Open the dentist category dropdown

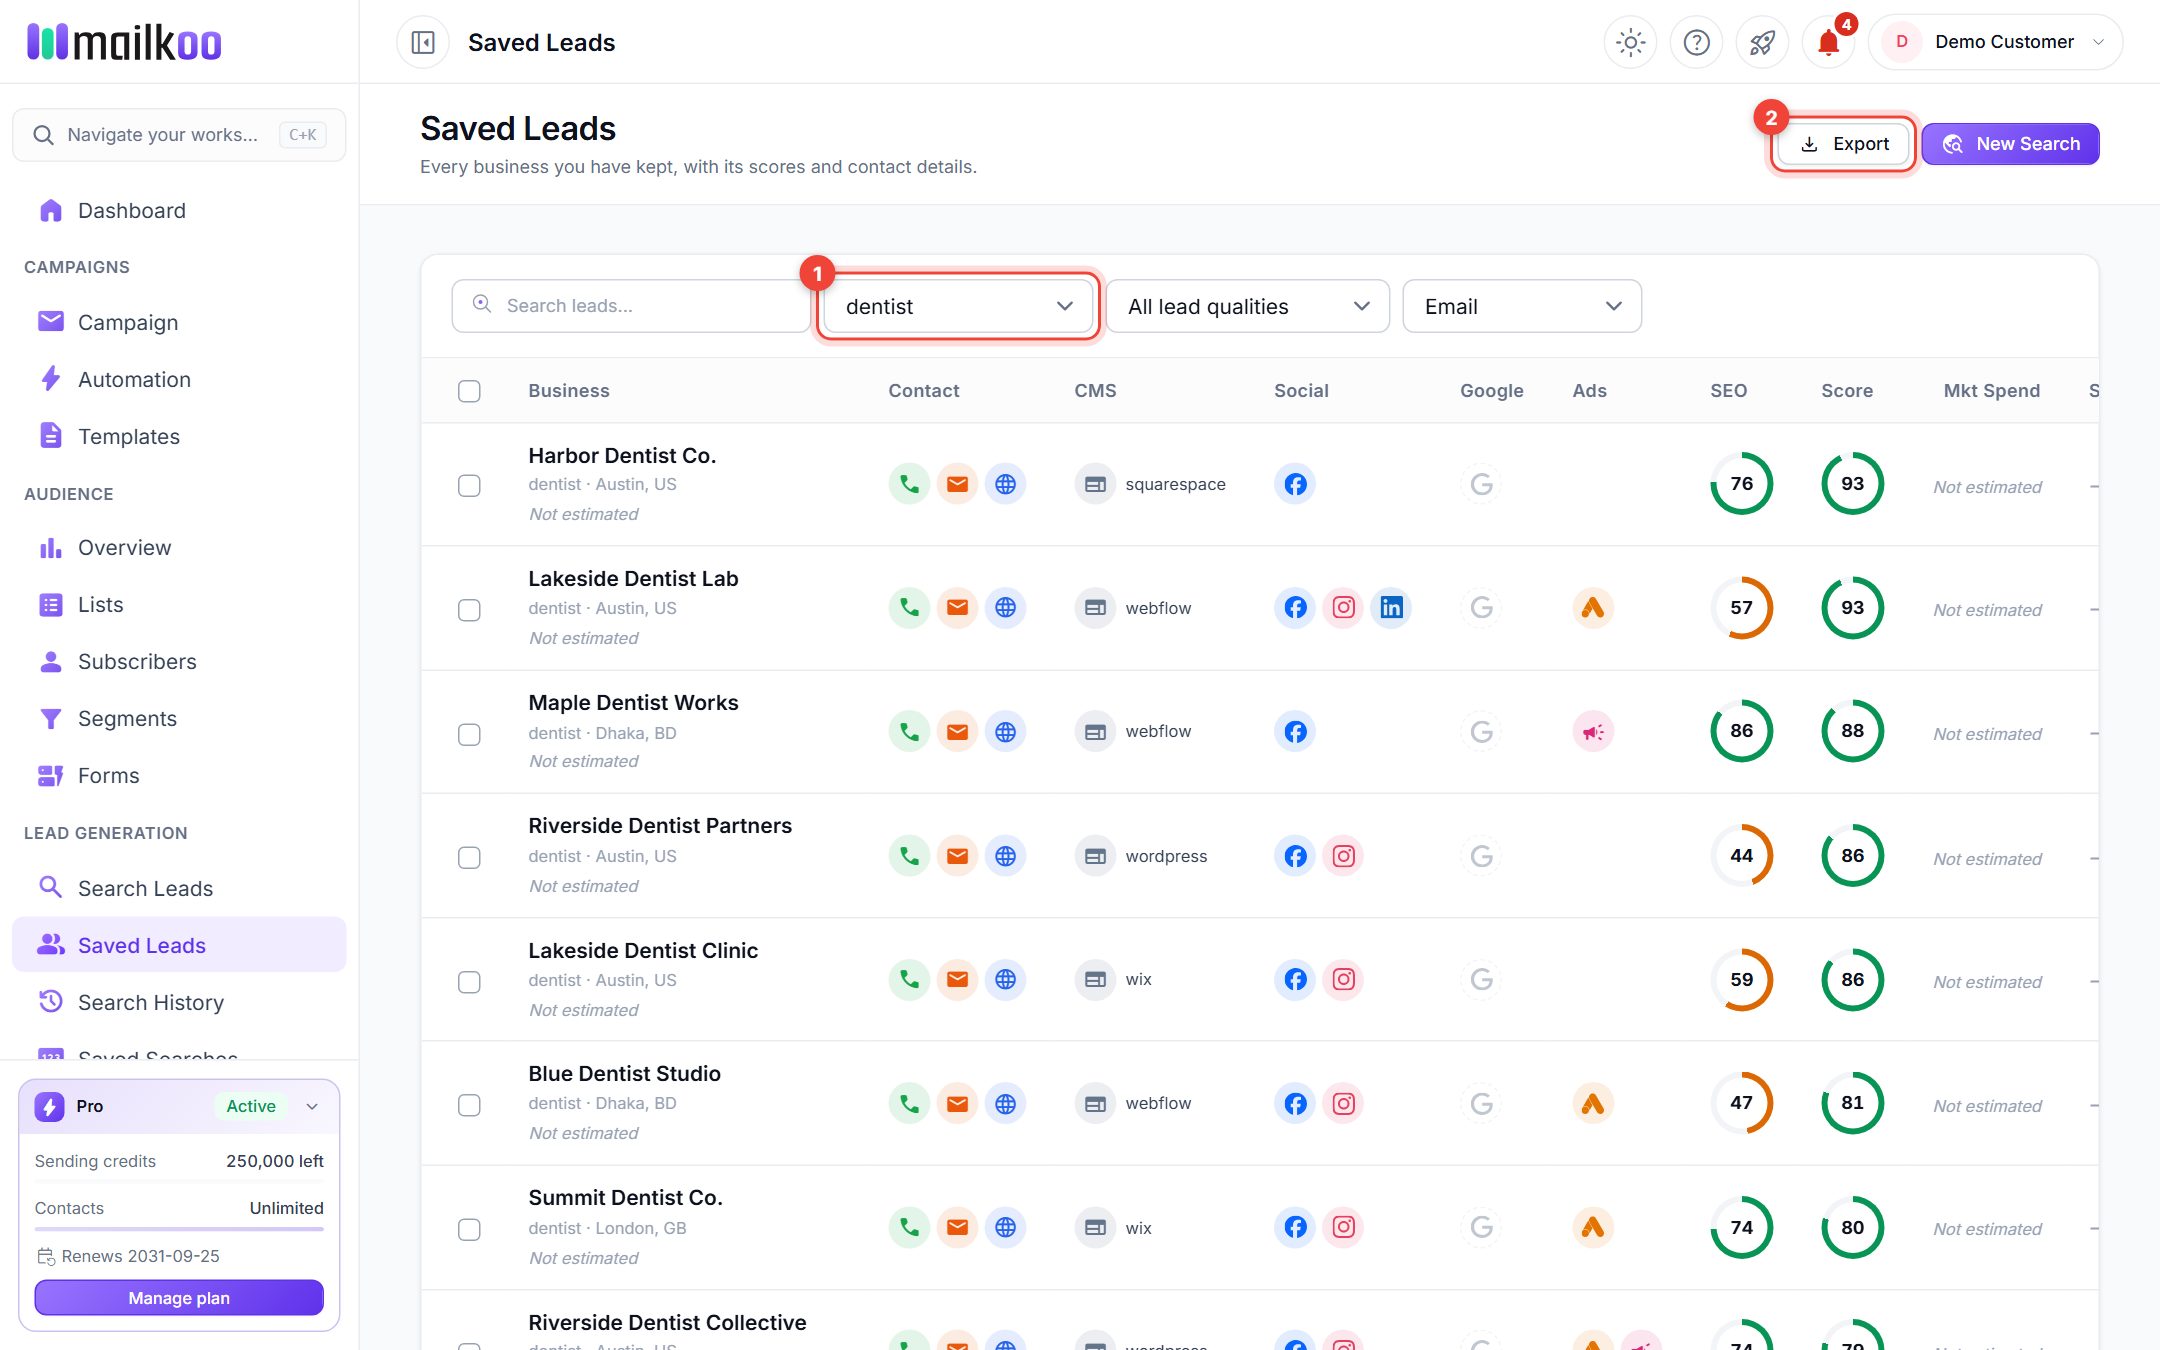point(958,306)
